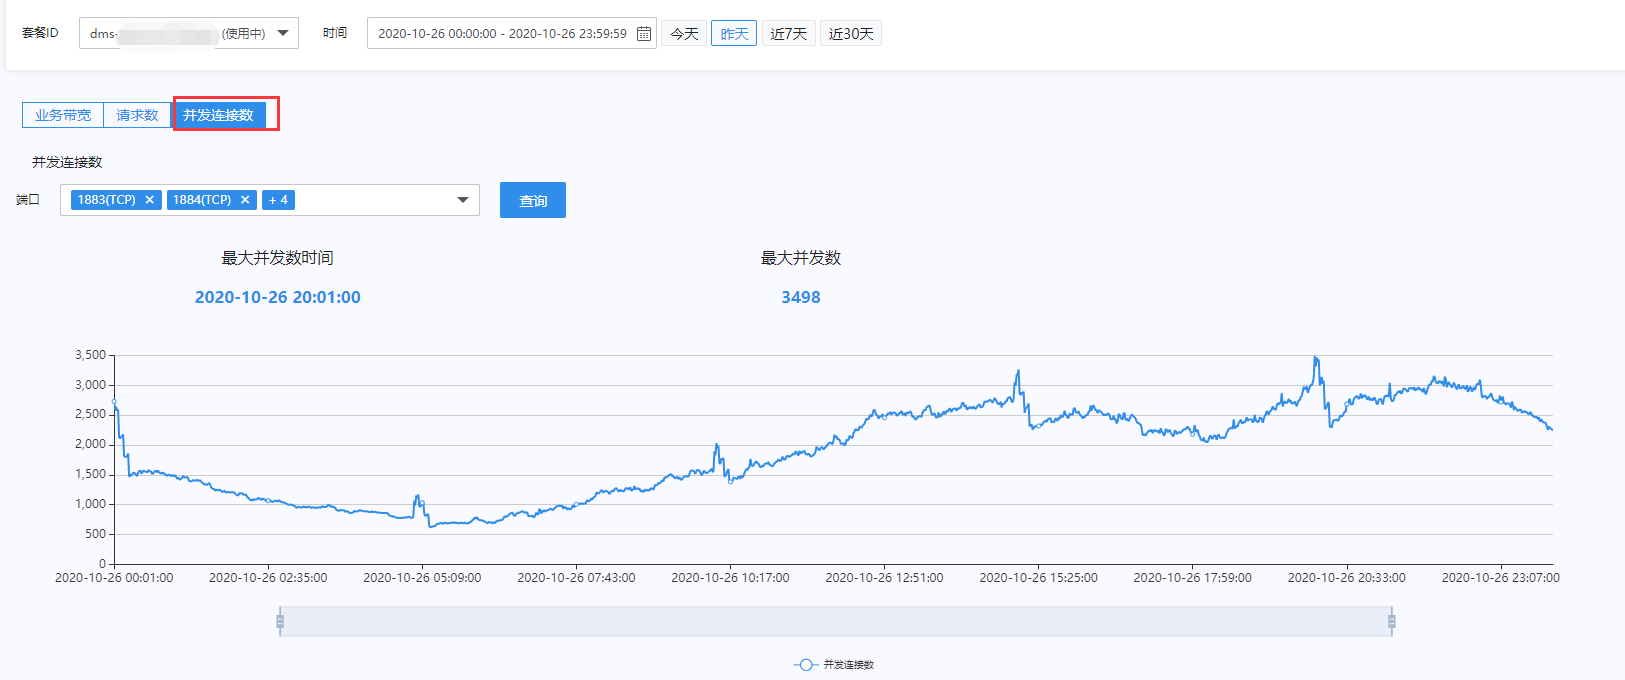Click the middle of the zoom slider bar
Viewport: 1625px width, 680px height.
[835, 621]
